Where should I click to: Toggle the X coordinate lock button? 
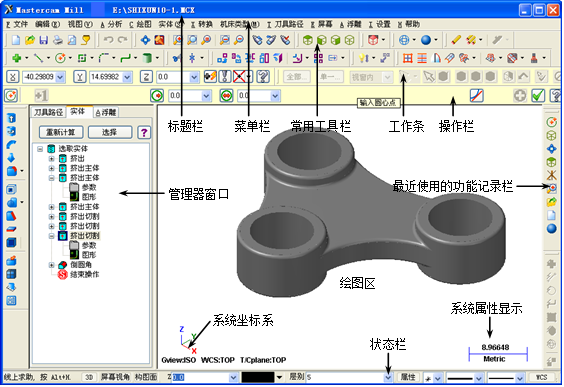(13, 77)
